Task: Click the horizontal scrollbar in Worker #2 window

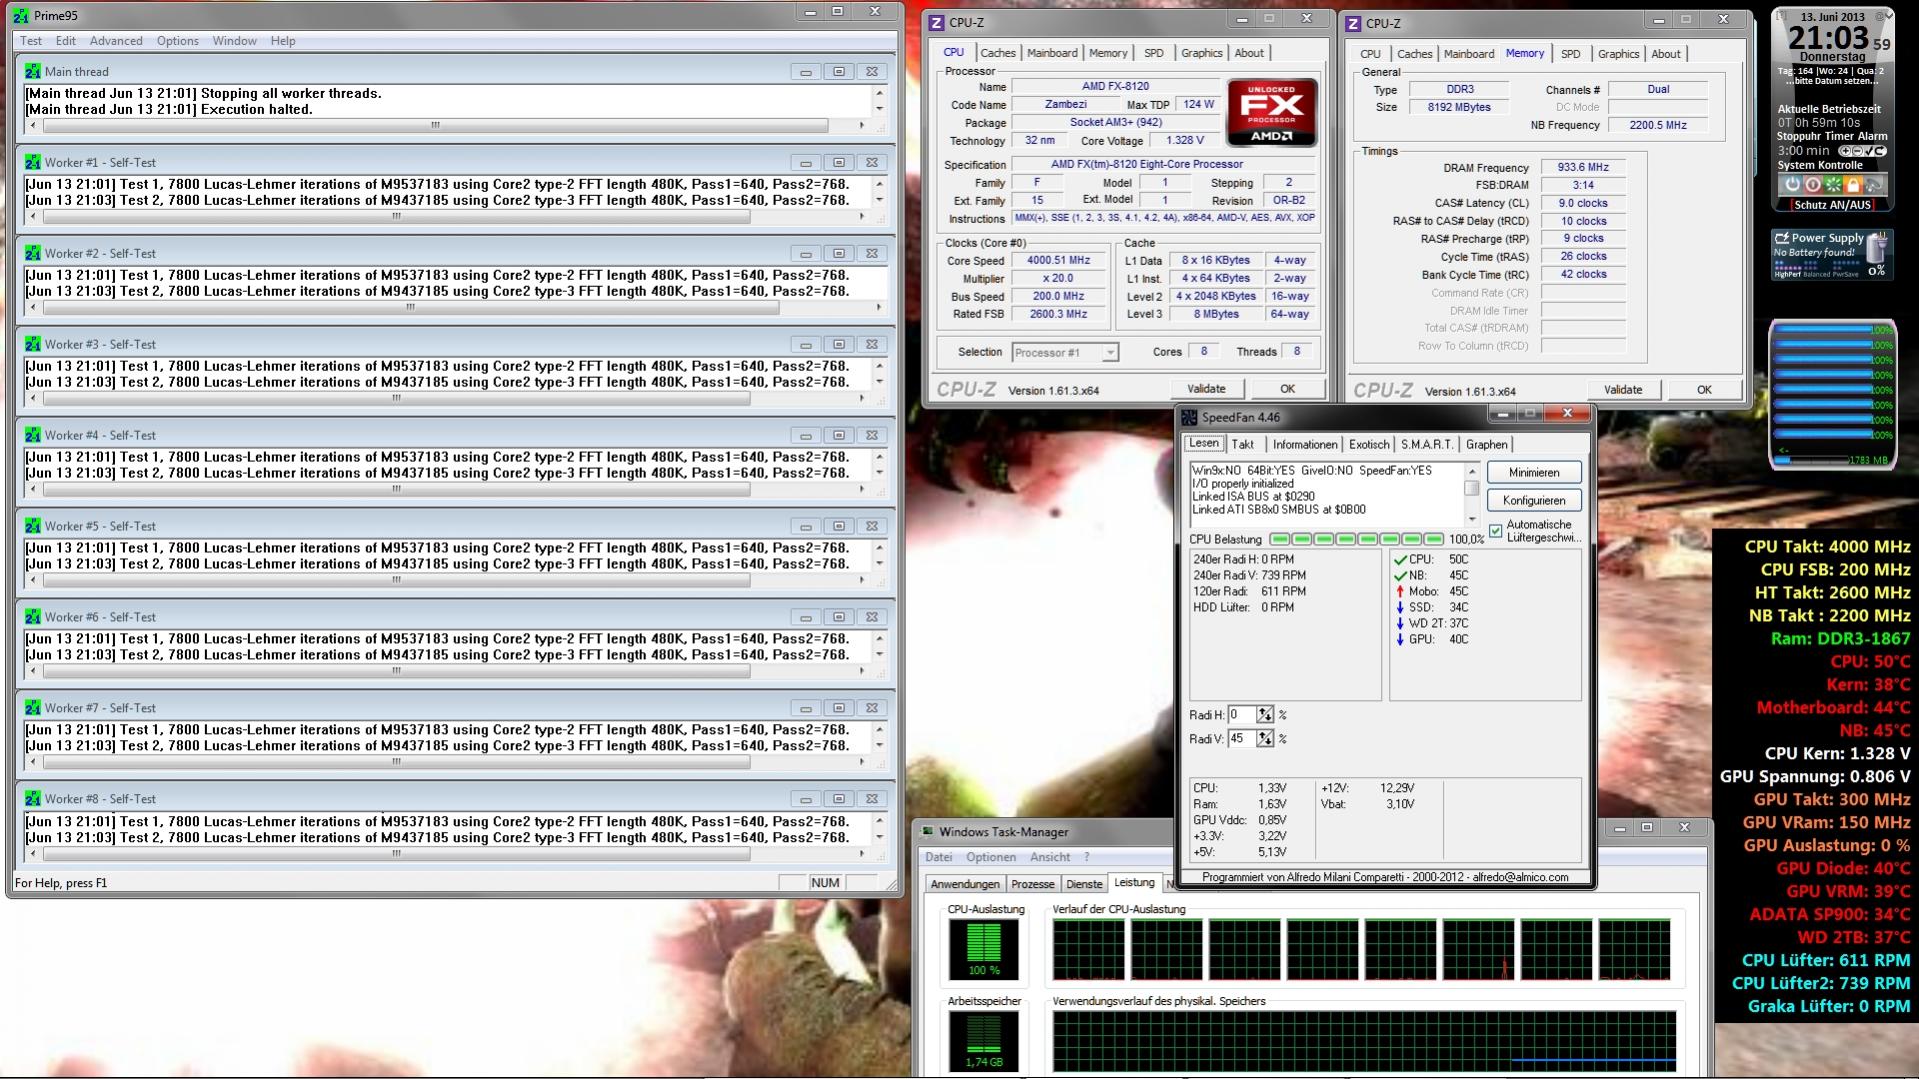Action: (454, 308)
